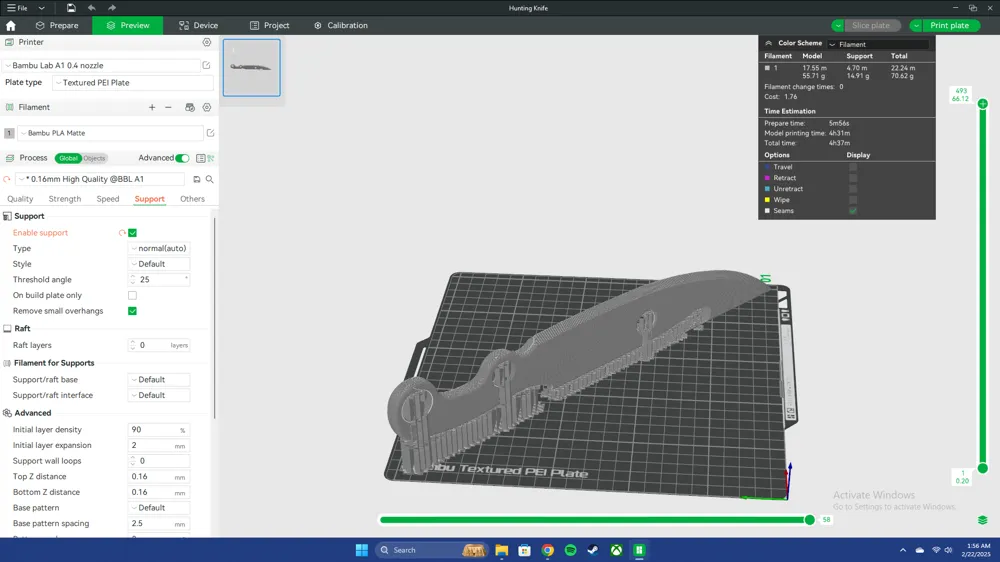Show Wipe display checkbox

(x=853, y=200)
